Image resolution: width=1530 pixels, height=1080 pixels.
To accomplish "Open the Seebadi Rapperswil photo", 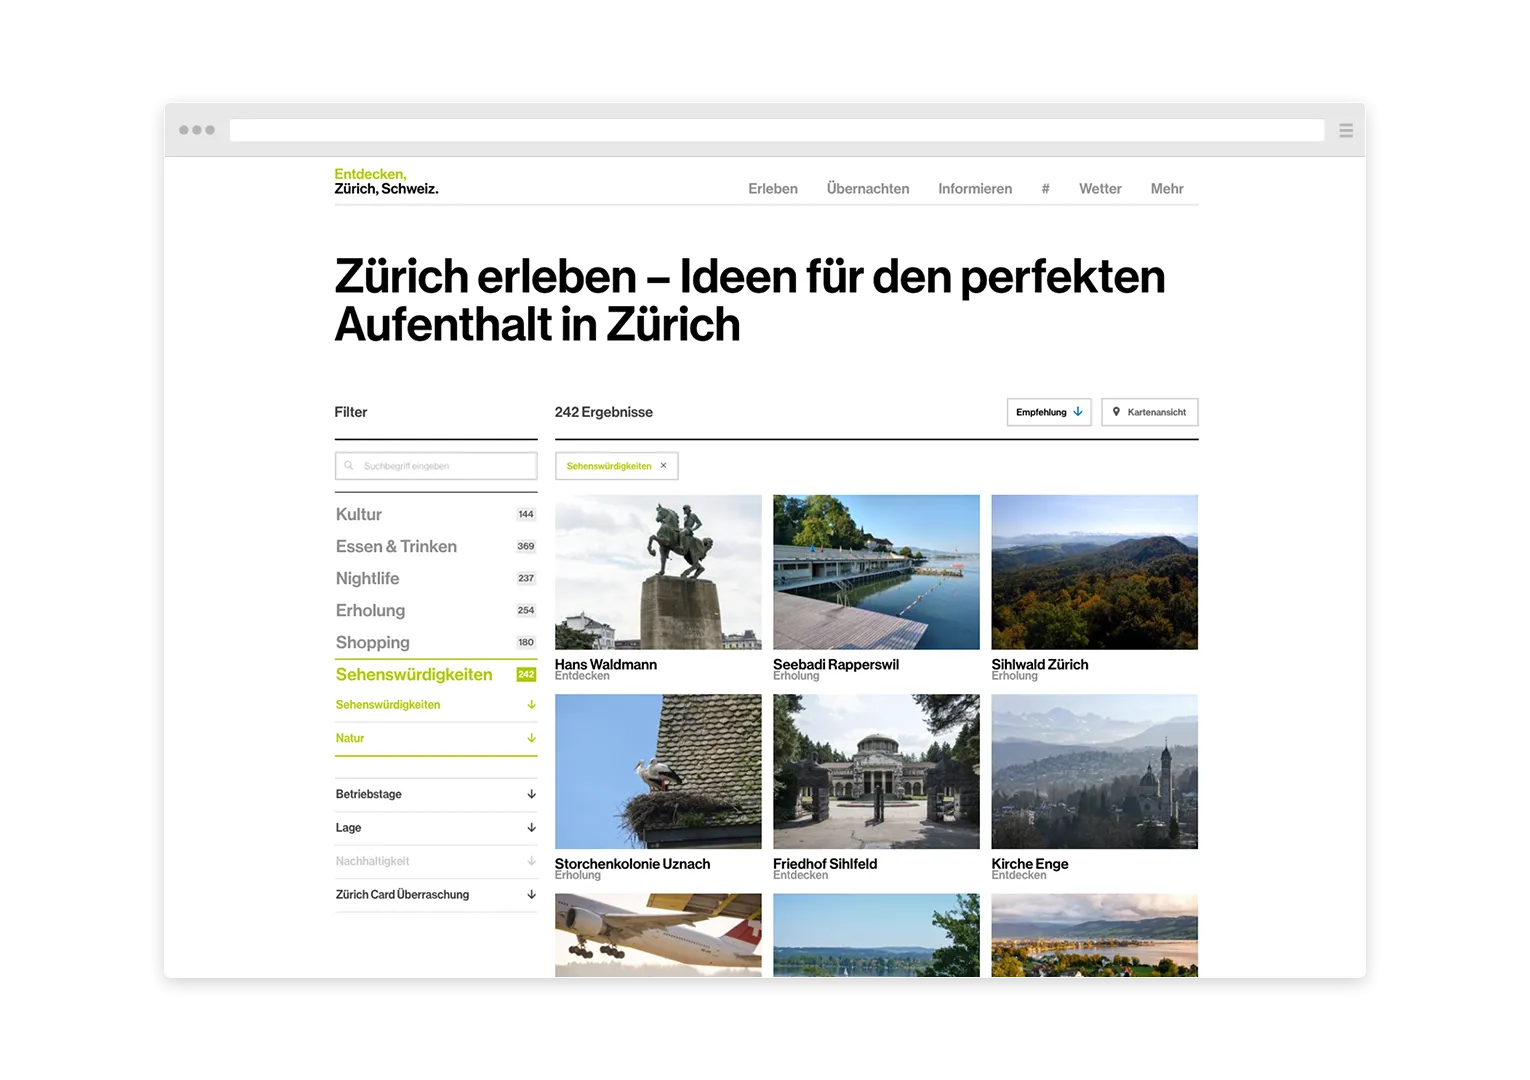I will pyautogui.click(x=876, y=572).
